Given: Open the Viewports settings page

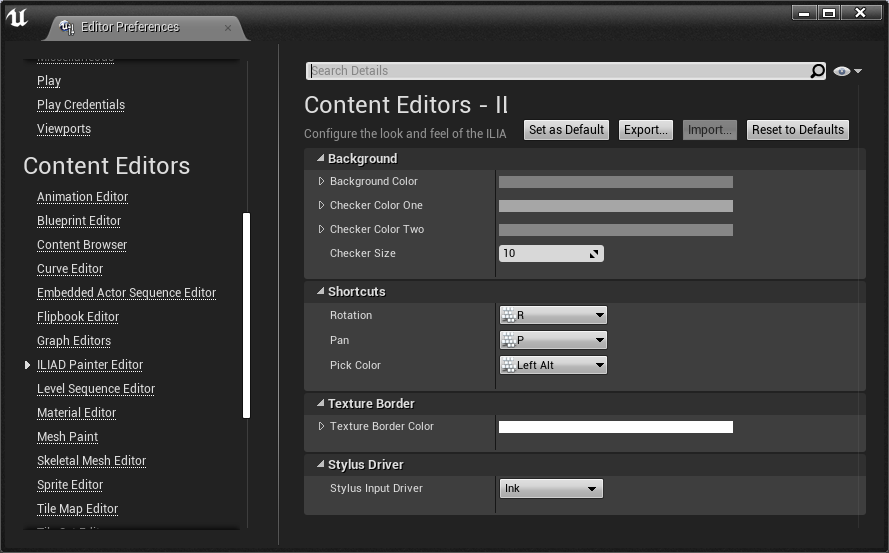Looking at the screenshot, I should (64, 129).
